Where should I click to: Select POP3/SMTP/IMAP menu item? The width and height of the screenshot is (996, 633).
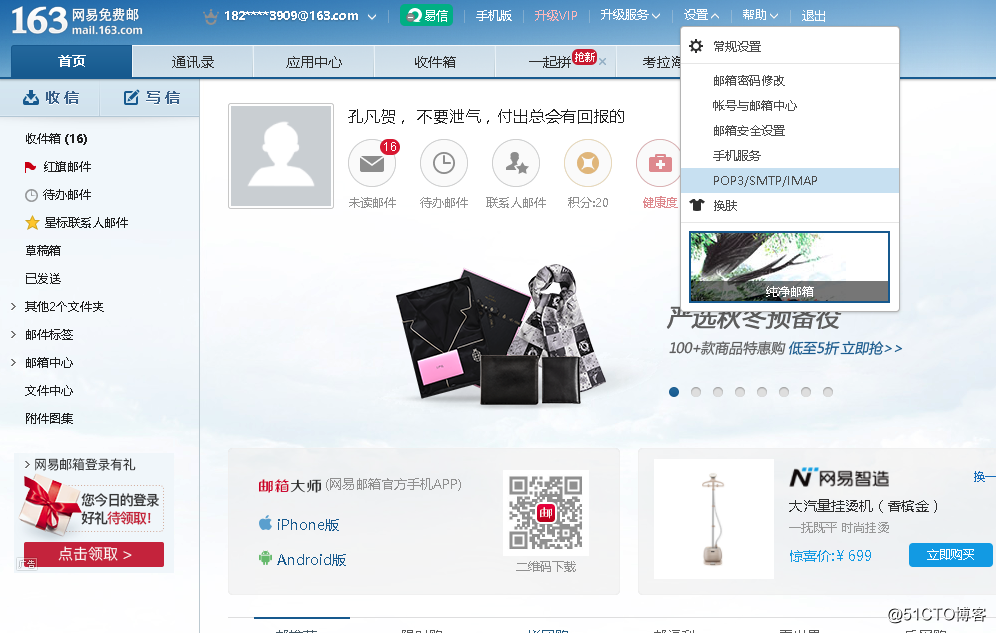pos(790,180)
